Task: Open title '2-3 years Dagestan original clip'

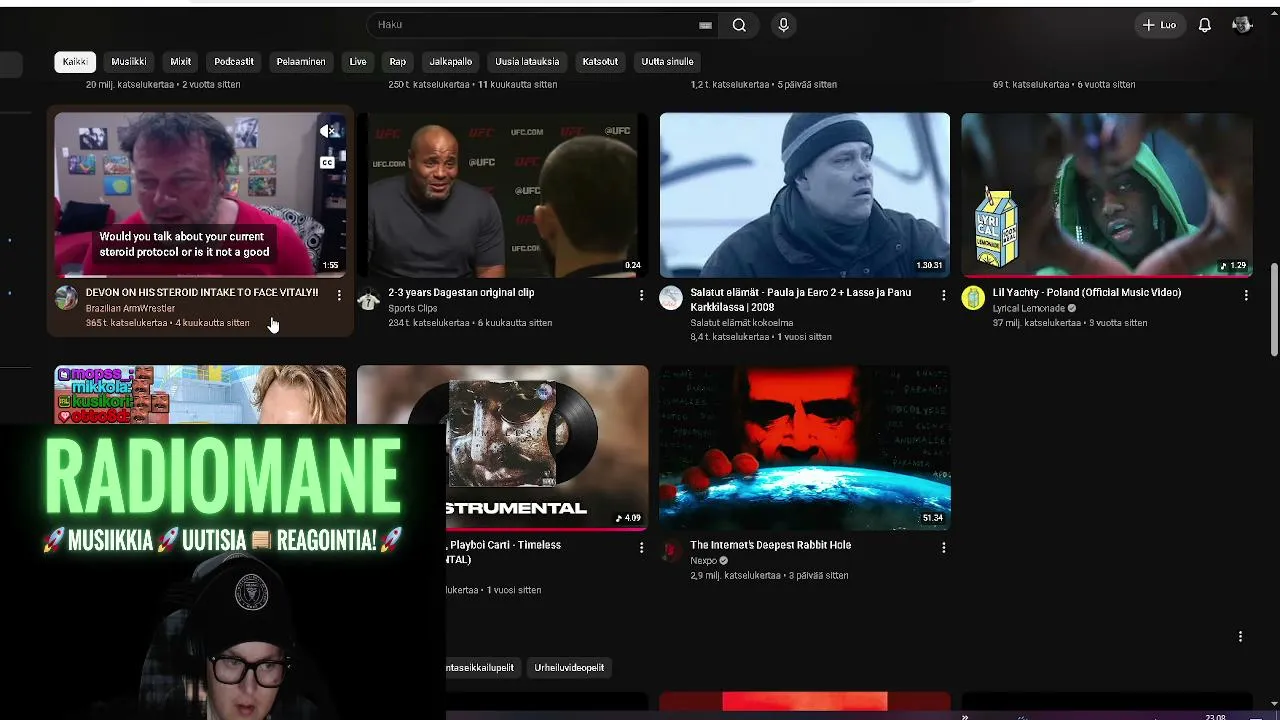Action: click(461, 293)
